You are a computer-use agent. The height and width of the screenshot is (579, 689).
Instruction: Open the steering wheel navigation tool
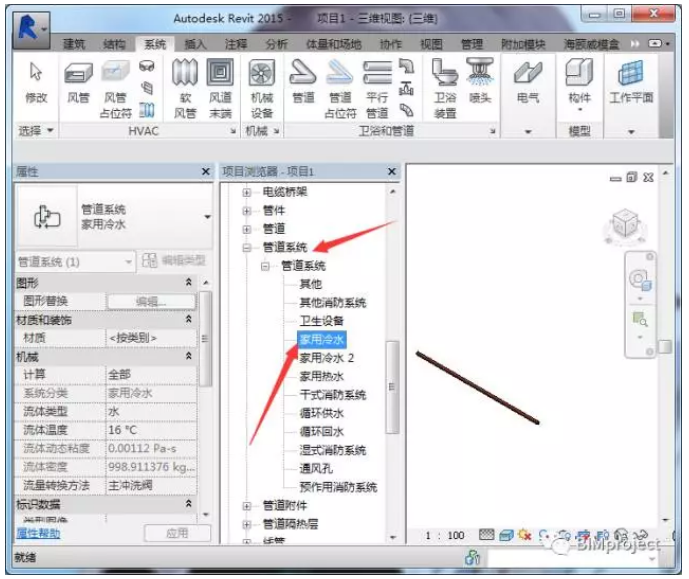point(640,280)
